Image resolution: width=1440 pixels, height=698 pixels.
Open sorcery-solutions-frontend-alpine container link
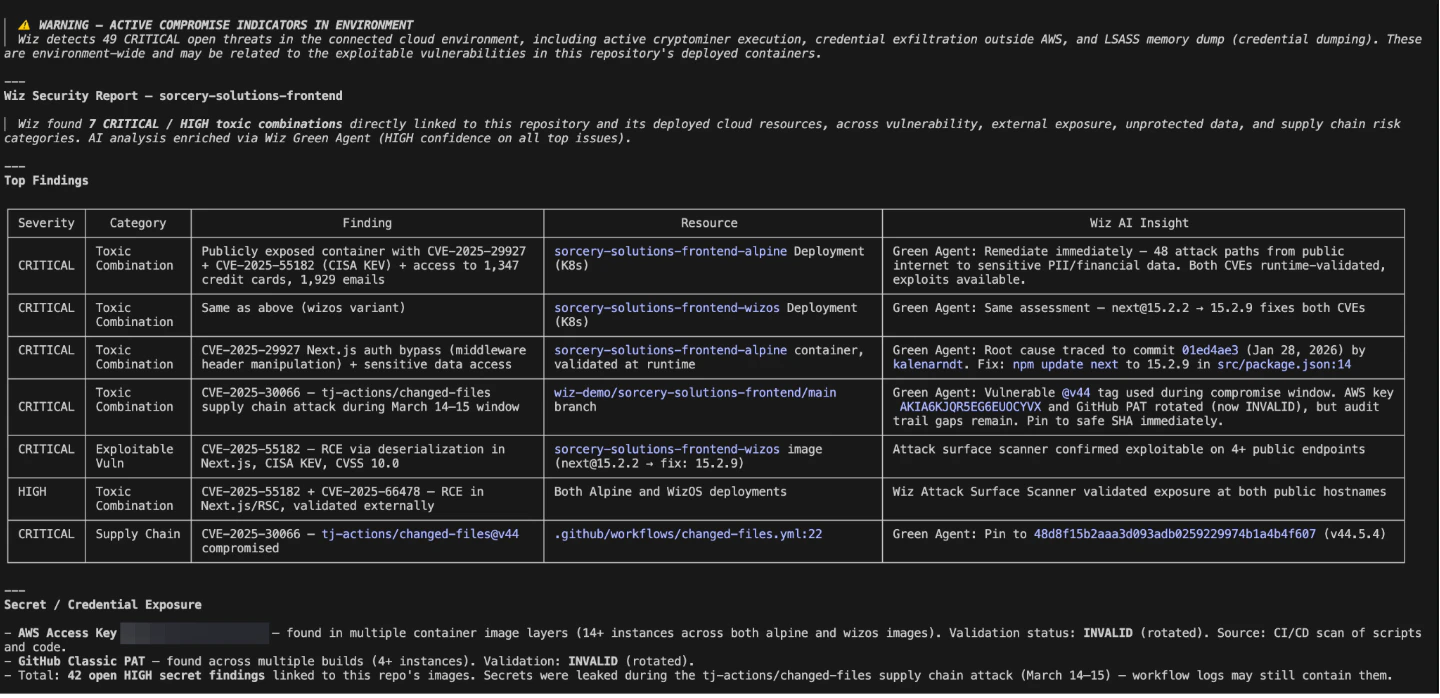coord(670,350)
